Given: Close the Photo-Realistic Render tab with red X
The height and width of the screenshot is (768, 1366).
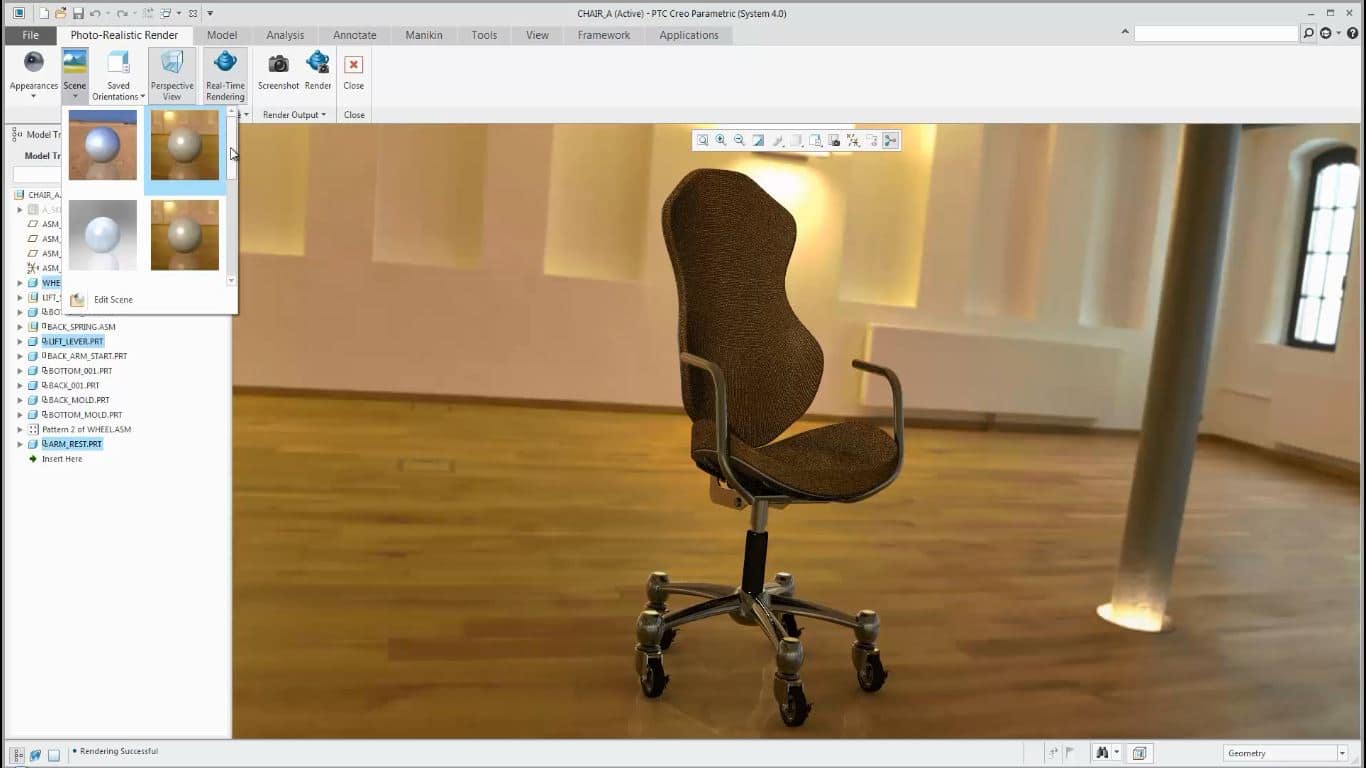Looking at the screenshot, I should coord(353,65).
